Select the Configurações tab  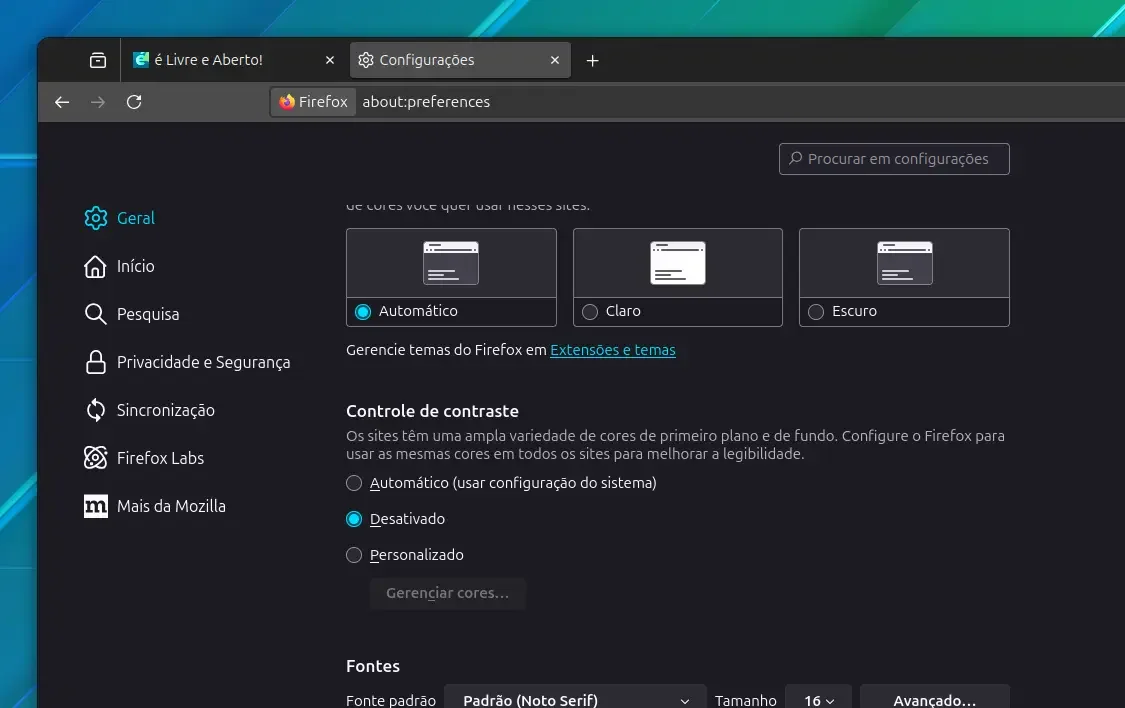click(x=460, y=60)
